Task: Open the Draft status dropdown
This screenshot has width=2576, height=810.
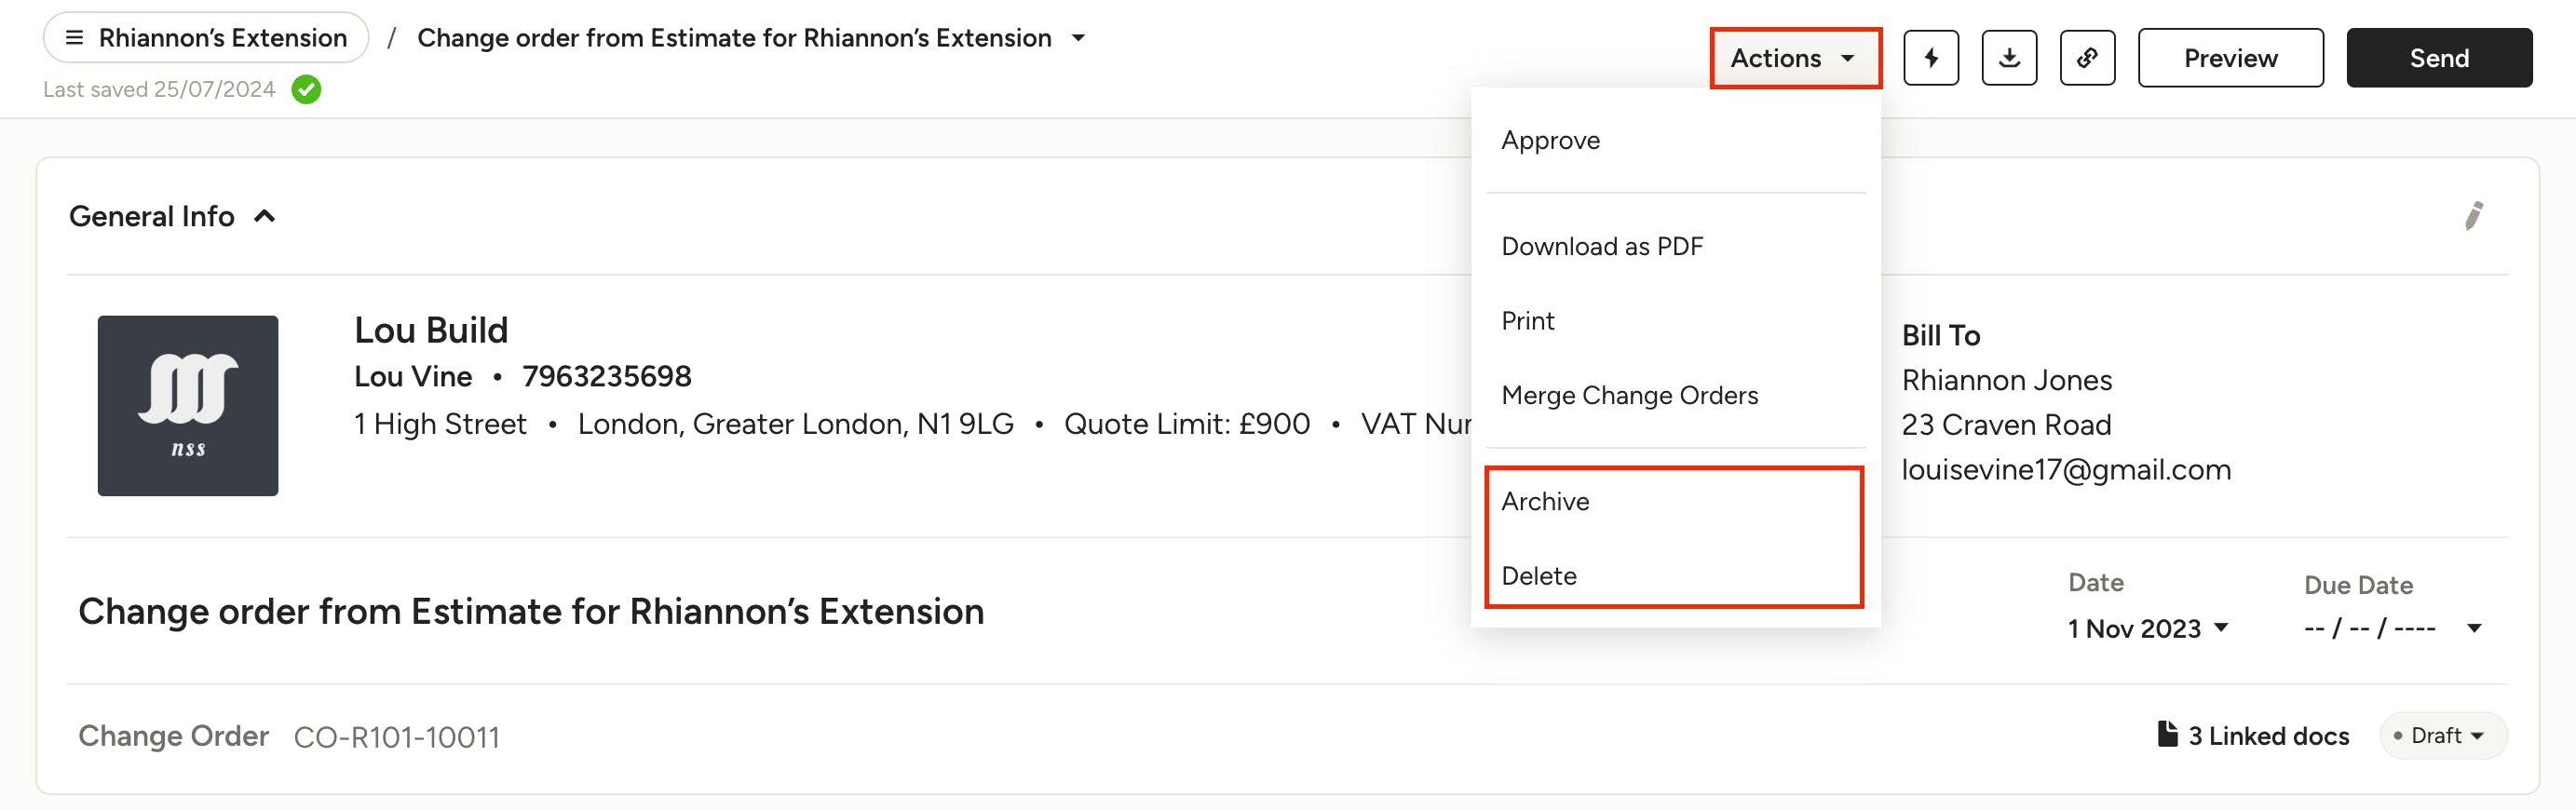Action: (x=2442, y=735)
